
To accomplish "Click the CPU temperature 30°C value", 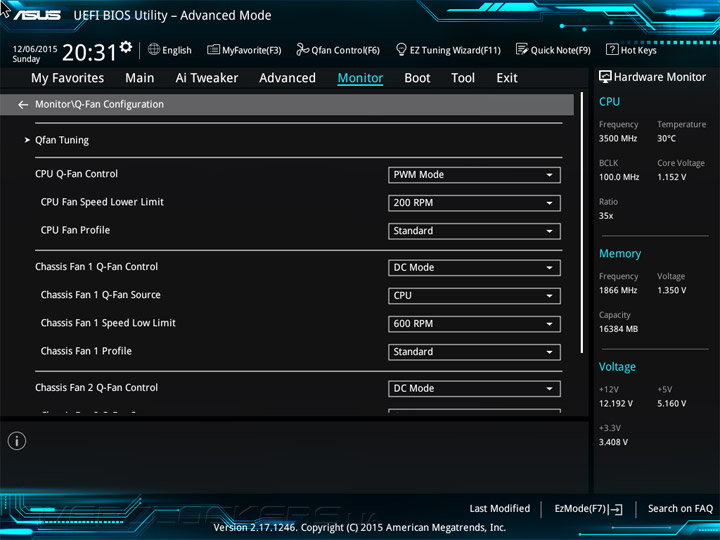I will [x=666, y=138].
